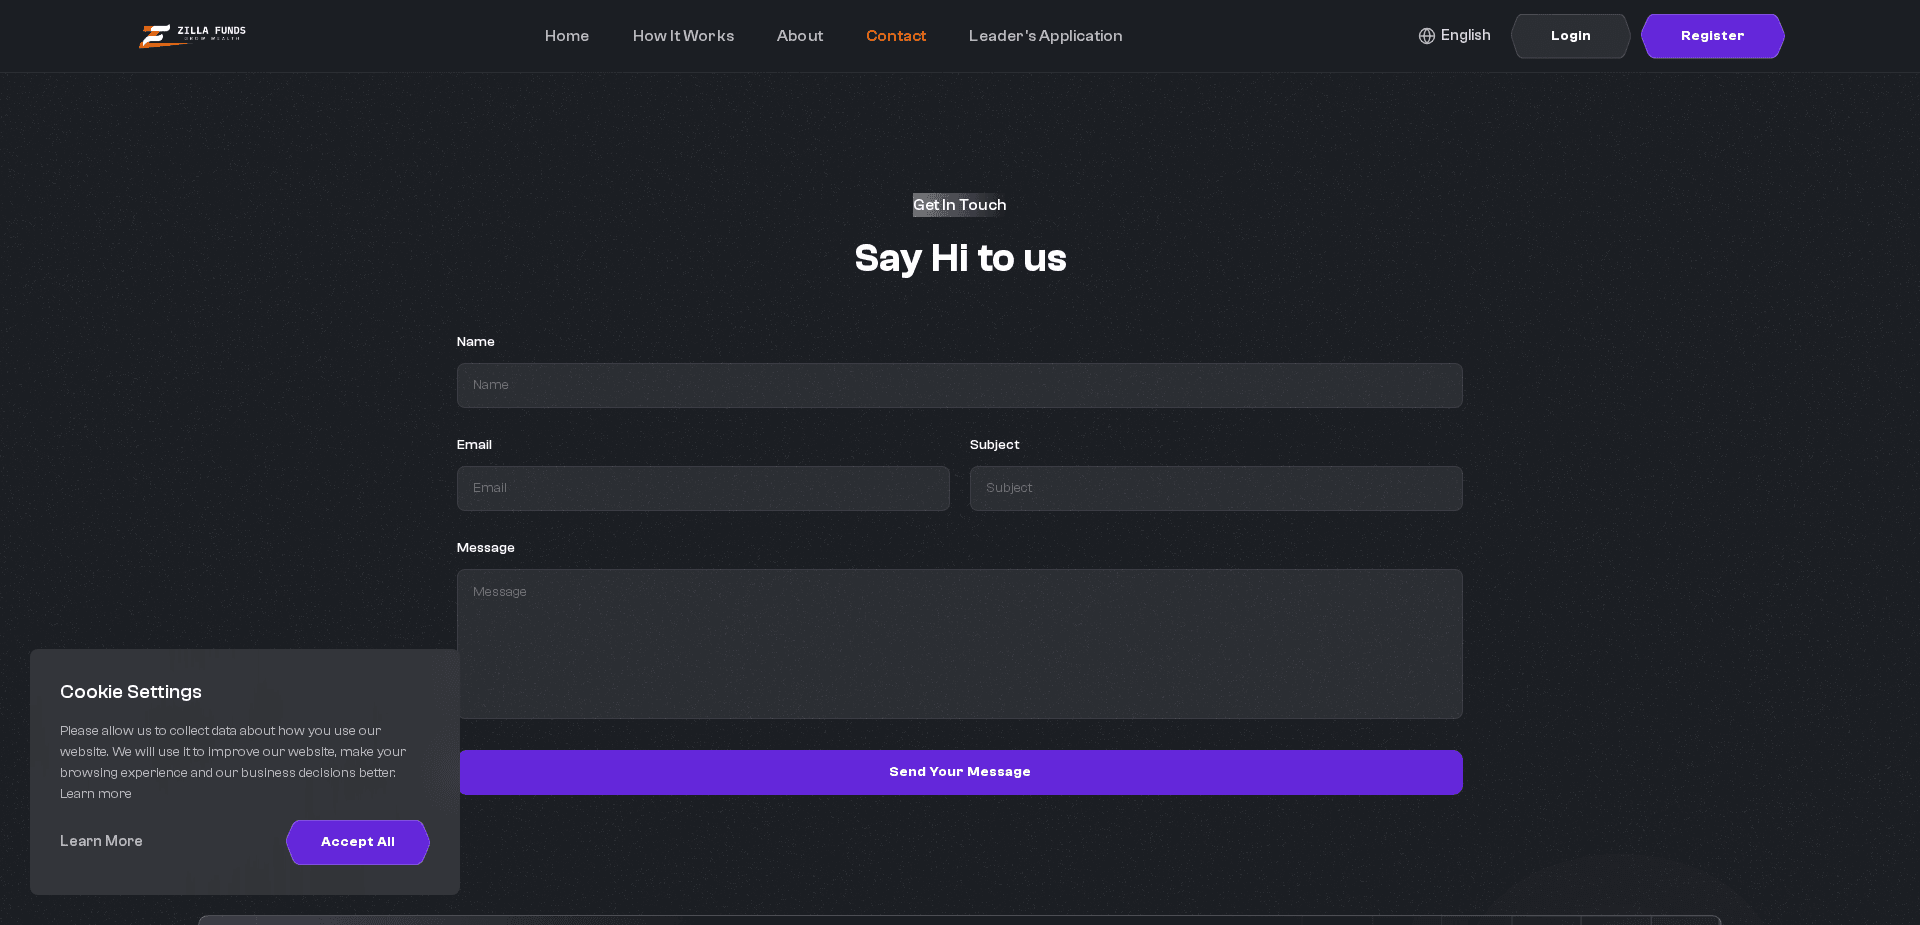Image resolution: width=1920 pixels, height=925 pixels.
Task: Click the globe language icon
Action: tap(1425, 36)
